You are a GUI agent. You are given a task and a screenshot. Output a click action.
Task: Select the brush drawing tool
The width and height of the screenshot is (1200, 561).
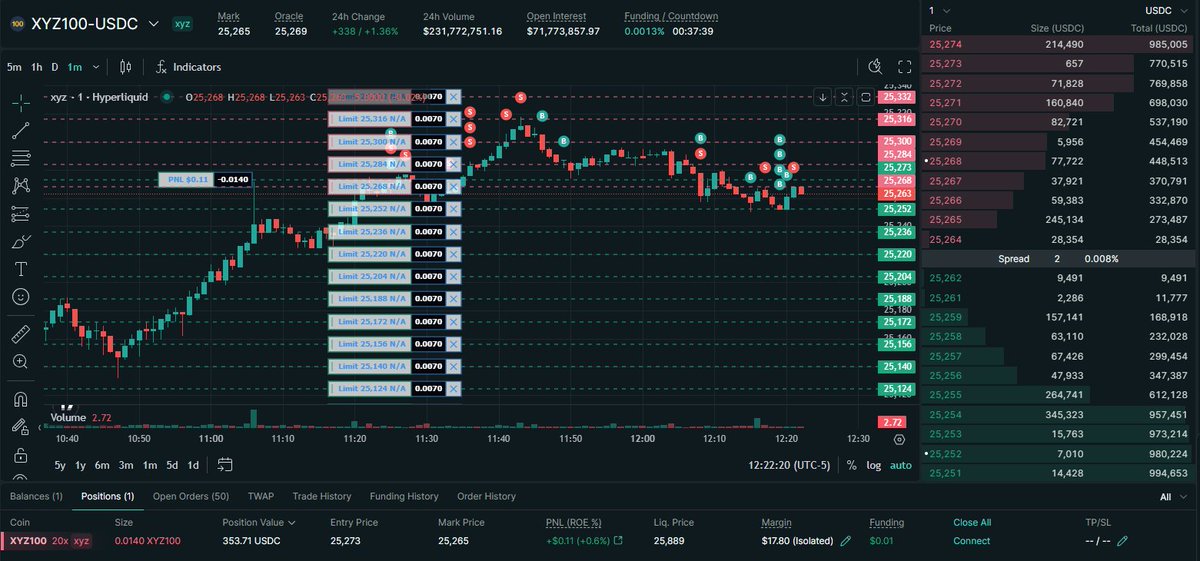(21, 241)
